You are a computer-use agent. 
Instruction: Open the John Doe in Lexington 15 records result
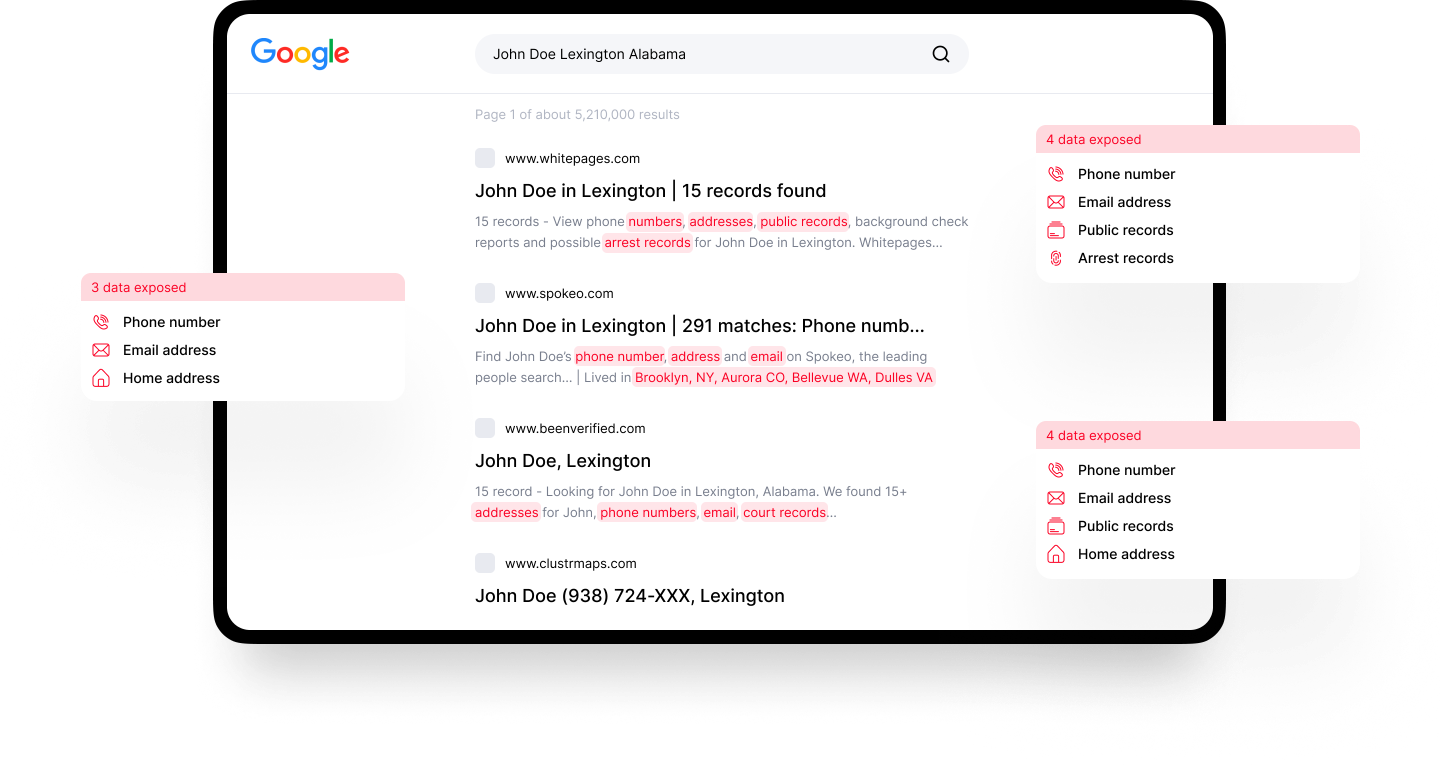[650, 191]
